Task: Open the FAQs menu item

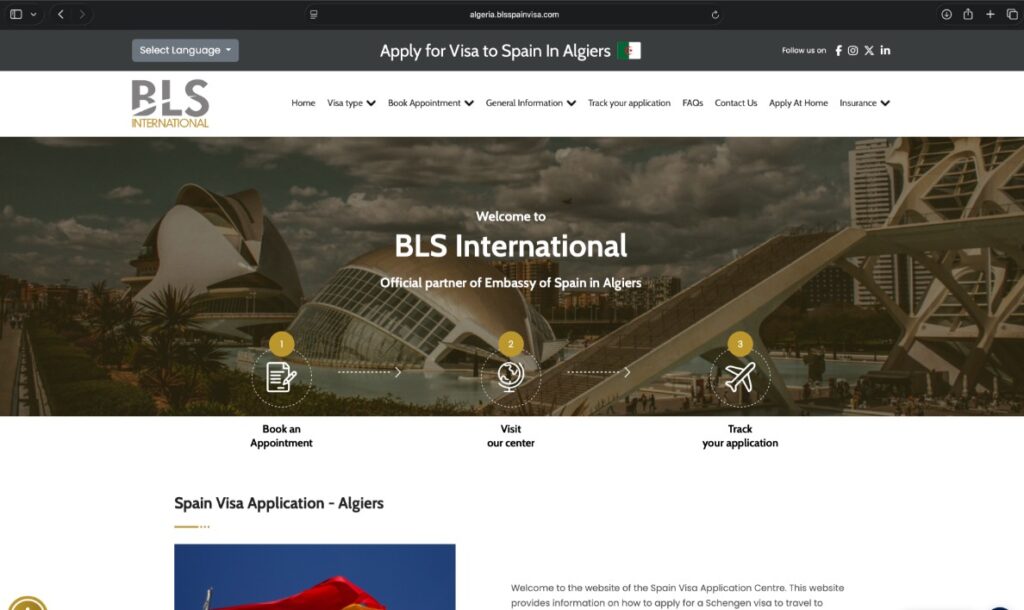Action: click(692, 103)
